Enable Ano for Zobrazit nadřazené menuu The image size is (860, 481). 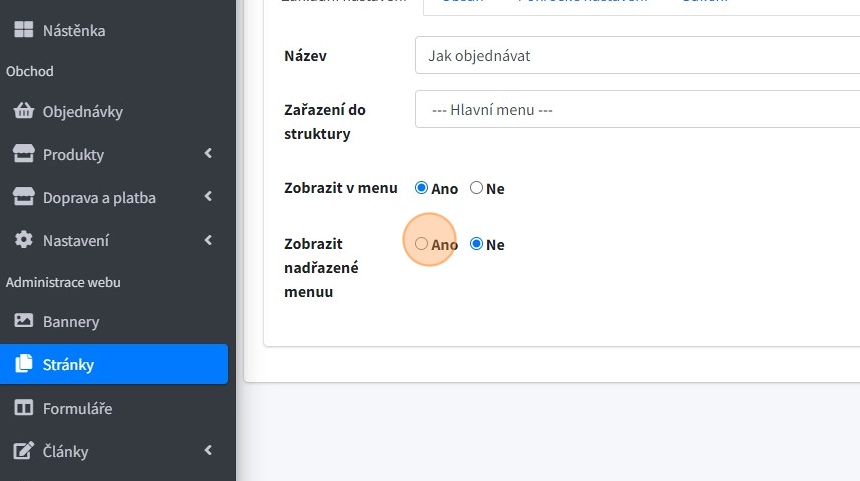(x=421, y=244)
